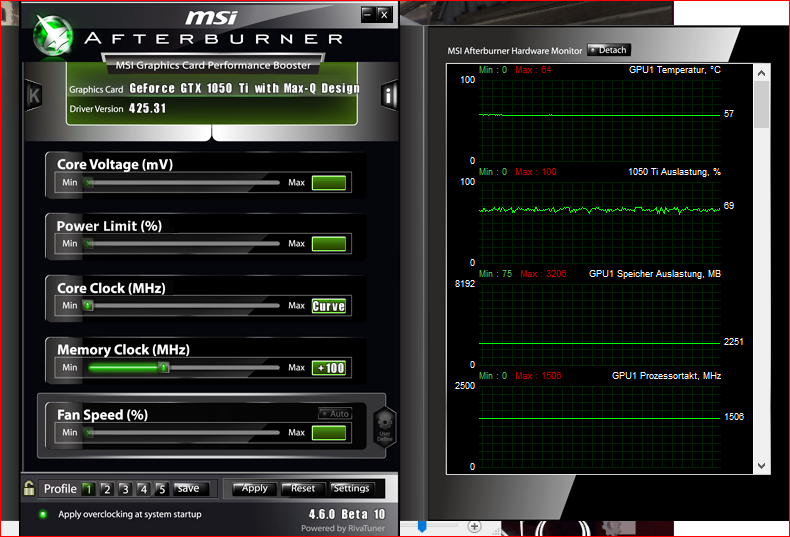Click the hardware monitor scrollbar thumb
This screenshot has width=790, height=537.
761,104
